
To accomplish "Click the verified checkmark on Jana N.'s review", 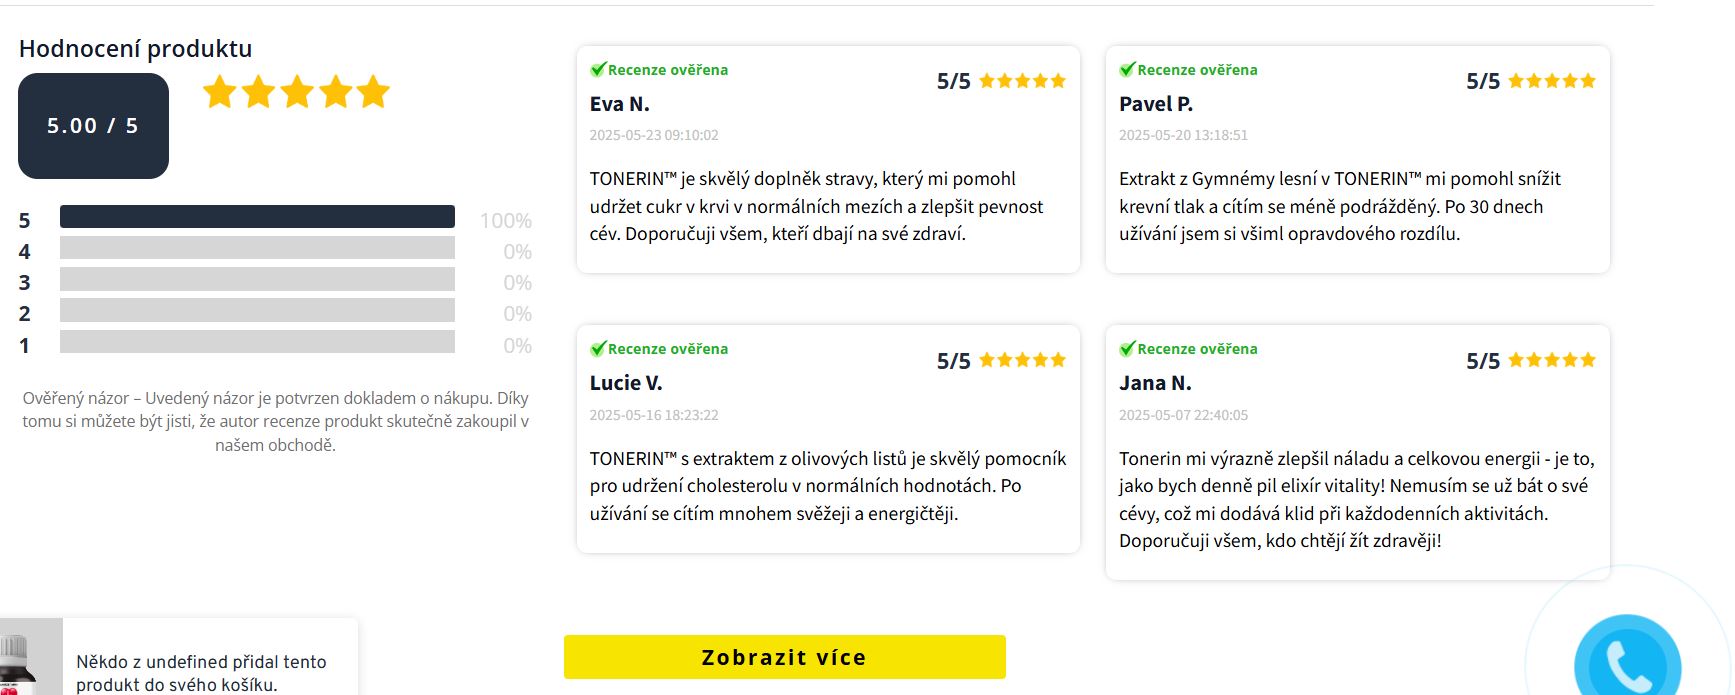I will click(x=1127, y=348).
